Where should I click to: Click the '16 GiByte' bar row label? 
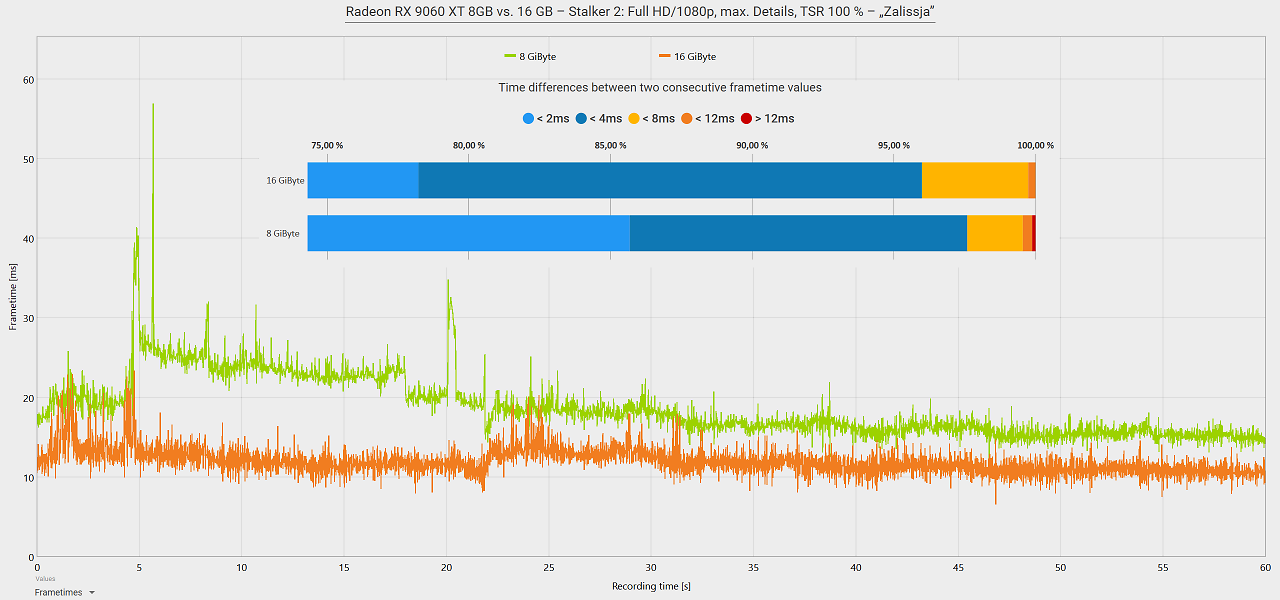click(x=285, y=181)
